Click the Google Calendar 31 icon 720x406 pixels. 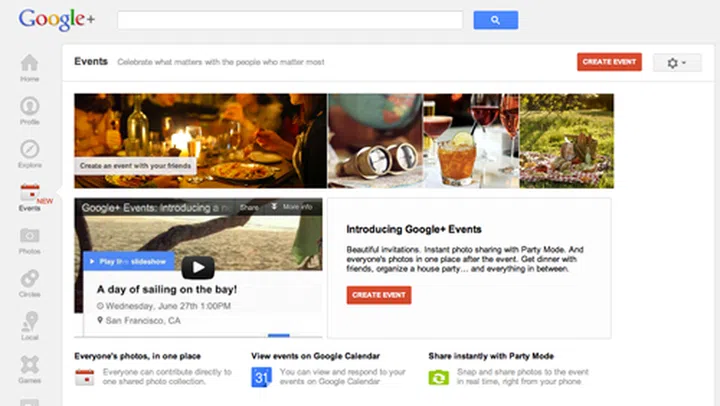pyautogui.click(x=260, y=377)
